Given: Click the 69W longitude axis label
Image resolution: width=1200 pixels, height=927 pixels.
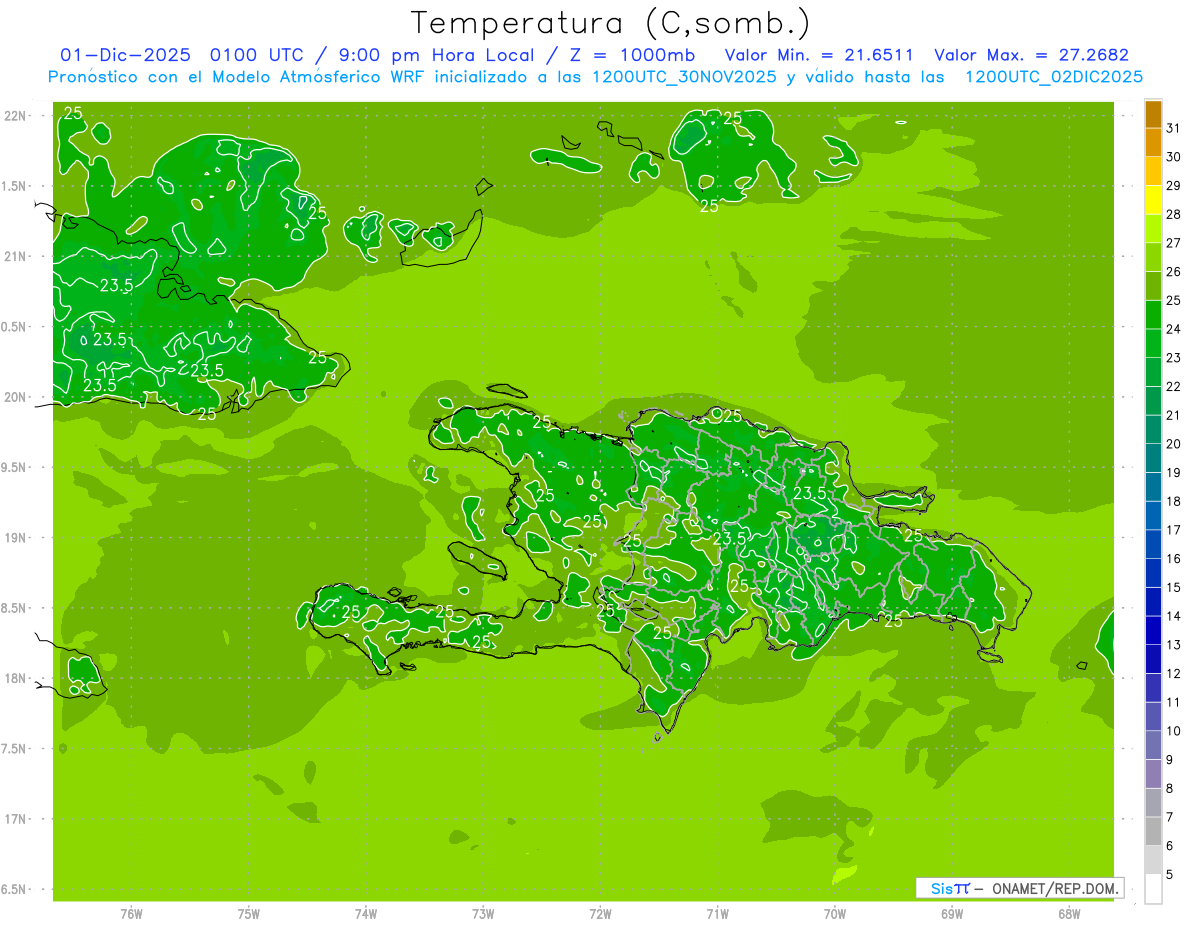Looking at the screenshot, I should click(x=952, y=914).
